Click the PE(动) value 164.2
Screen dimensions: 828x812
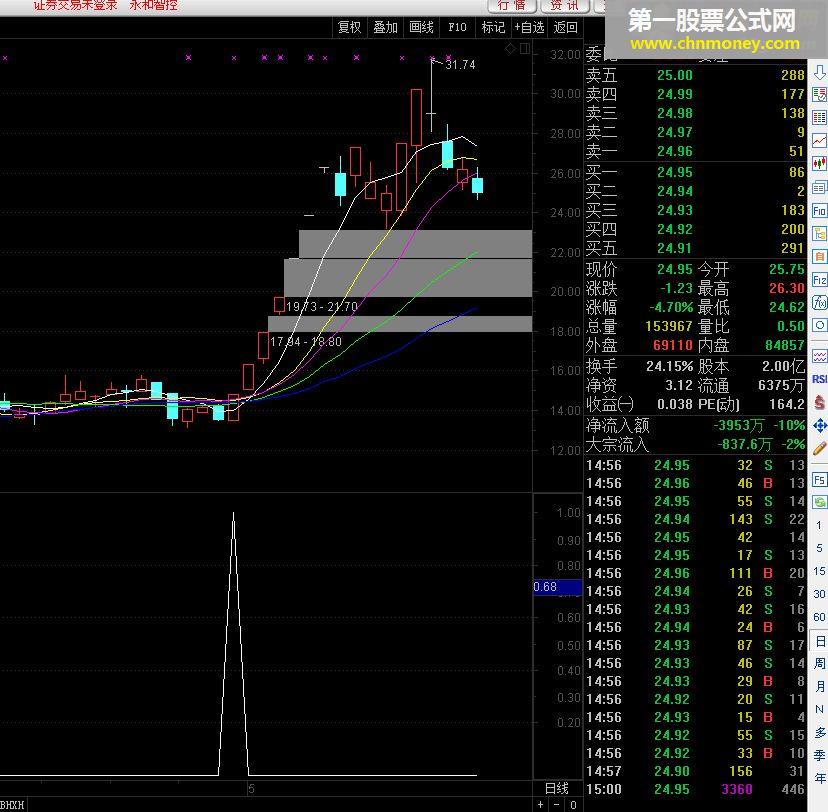(x=786, y=404)
